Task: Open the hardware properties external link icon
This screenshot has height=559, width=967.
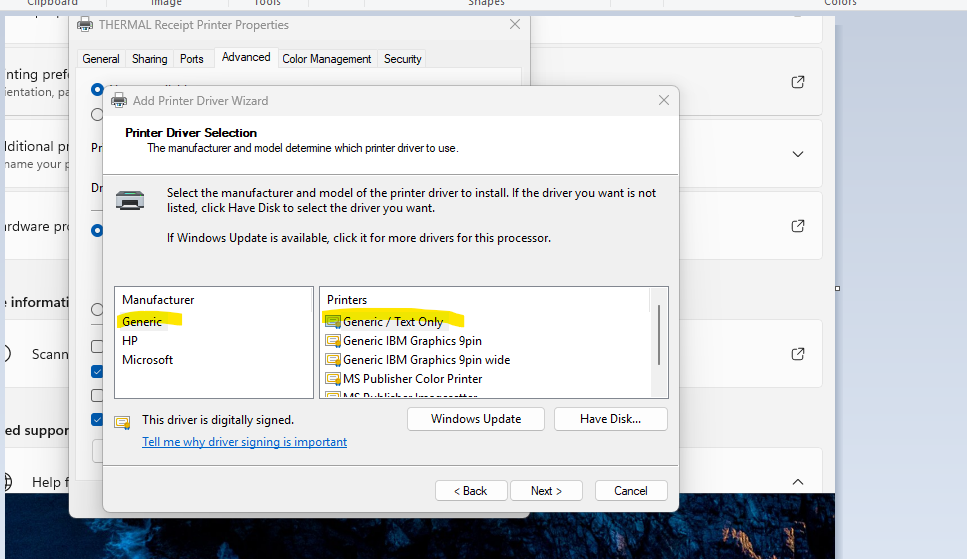Action: (x=797, y=226)
